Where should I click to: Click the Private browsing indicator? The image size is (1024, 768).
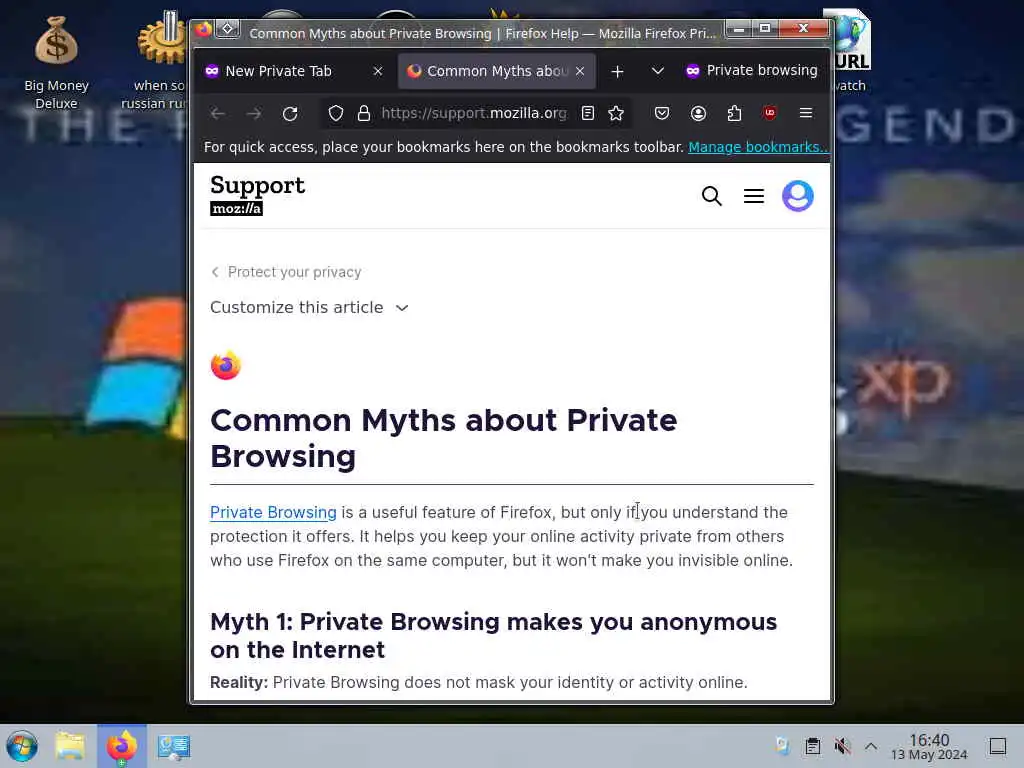coord(752,71)
